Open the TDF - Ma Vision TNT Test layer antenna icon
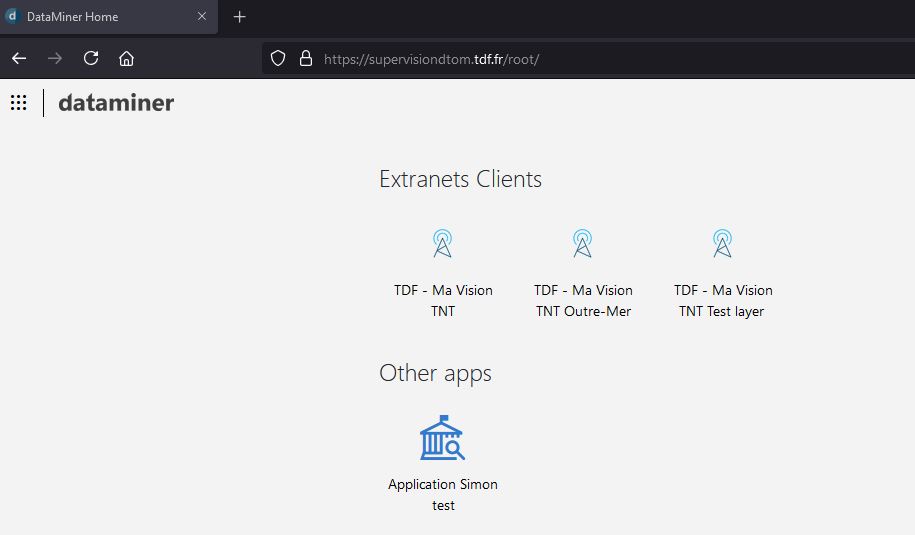The height and width of the screenshot is (535, 915). (x=722, y=243)
